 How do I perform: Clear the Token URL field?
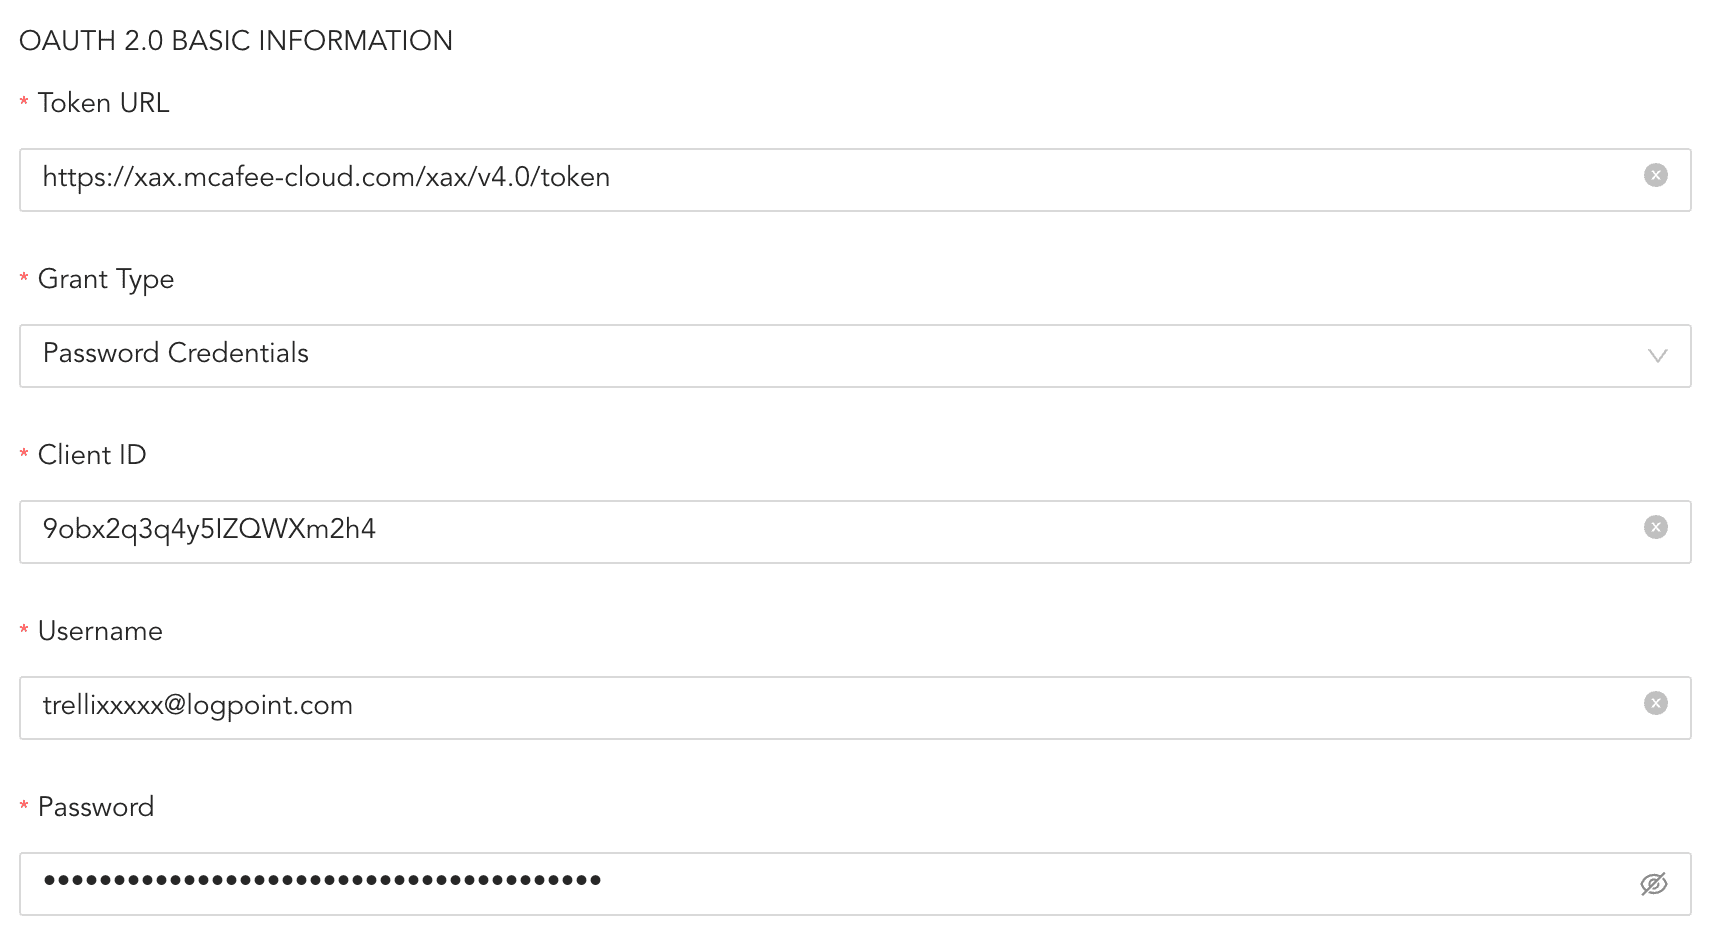[x=1655, y=176]
